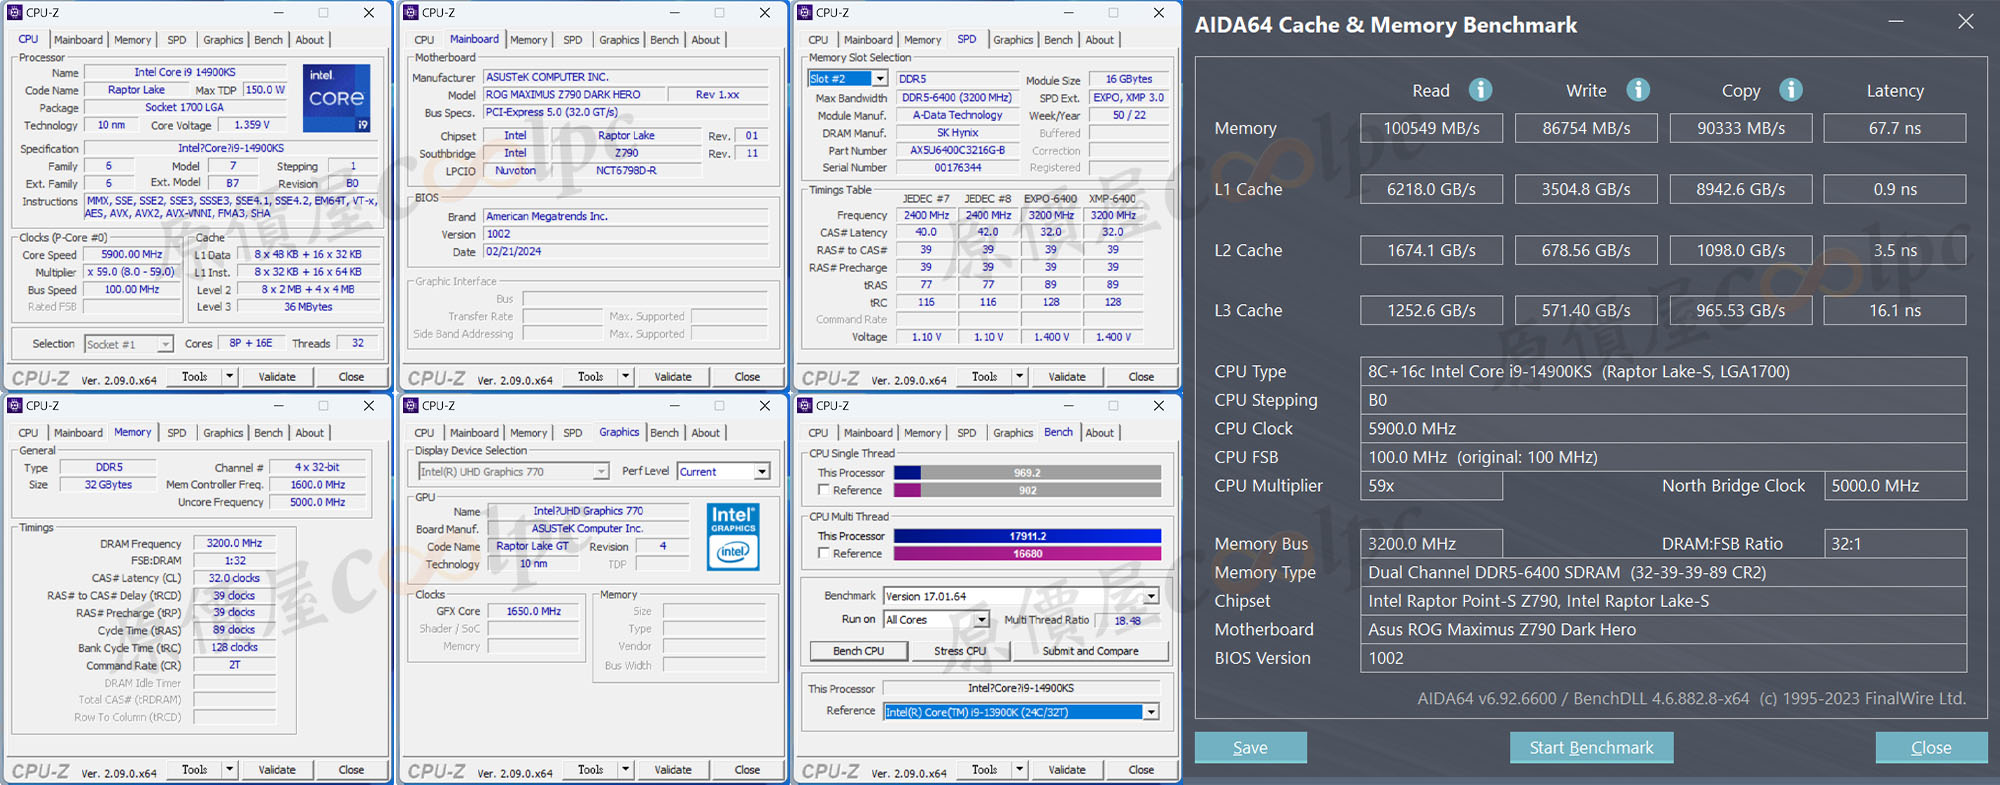Open the Run on All Cores dropdown
The width and height of the screenshot is (2000, 785).
[981, 620]
